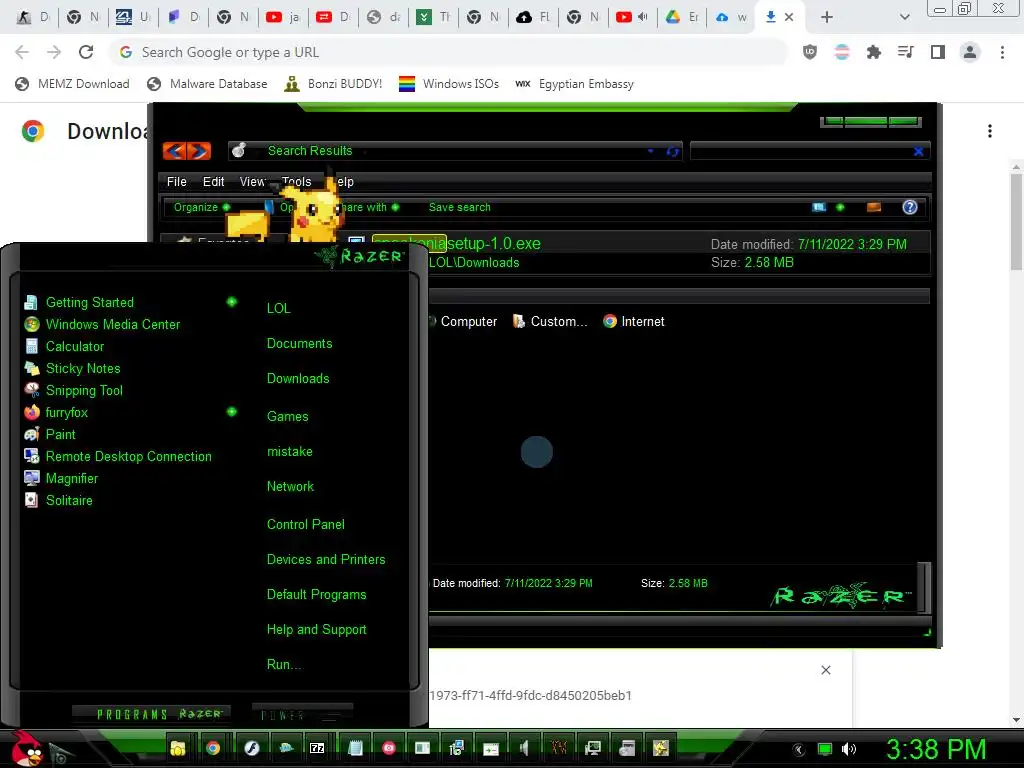Open the Bonzi BUDDY! bookmark
The height and width of the screenshot is (768, 1024).
333,84
